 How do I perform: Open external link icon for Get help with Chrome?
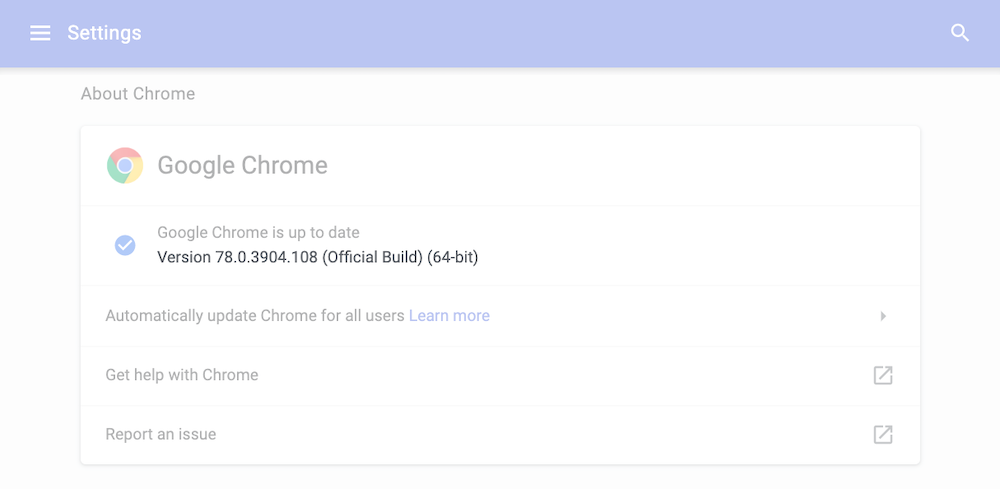[x=883, y=375]
